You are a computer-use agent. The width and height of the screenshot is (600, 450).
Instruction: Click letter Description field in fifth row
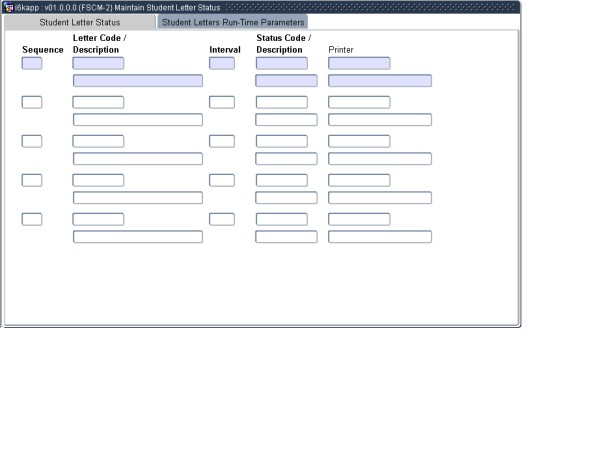point(138,237)
